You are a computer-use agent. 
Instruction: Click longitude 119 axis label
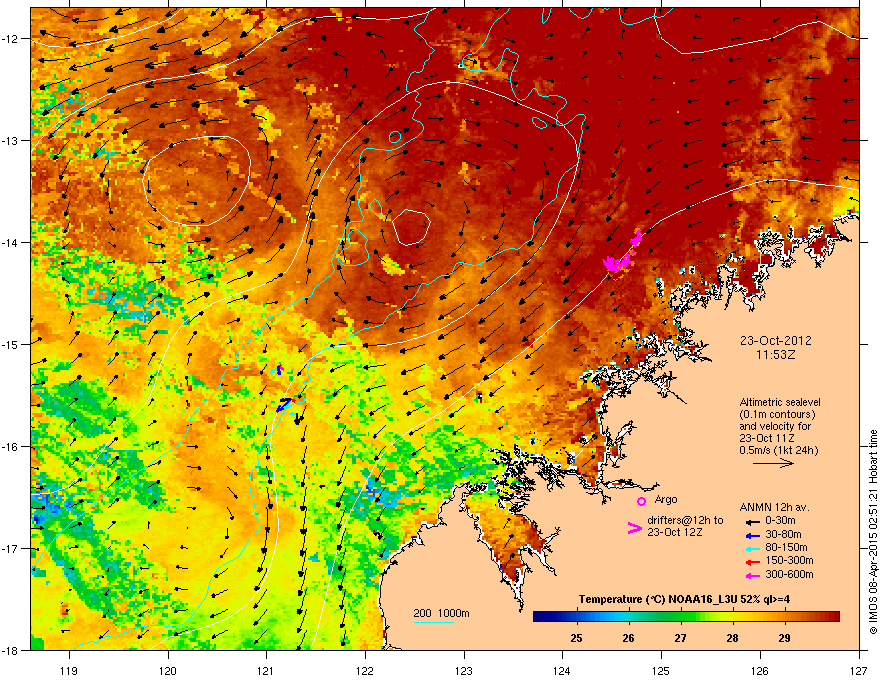(x=69, y=670)
